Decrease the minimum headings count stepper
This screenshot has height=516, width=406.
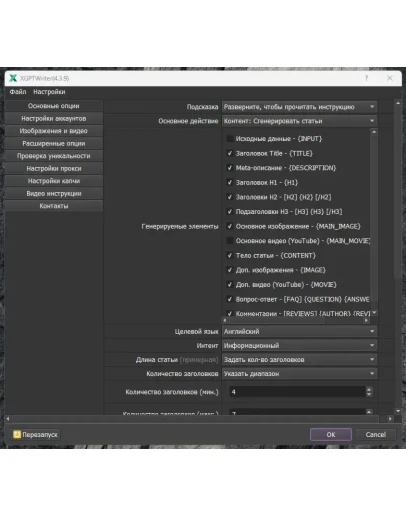pos(369,395)
